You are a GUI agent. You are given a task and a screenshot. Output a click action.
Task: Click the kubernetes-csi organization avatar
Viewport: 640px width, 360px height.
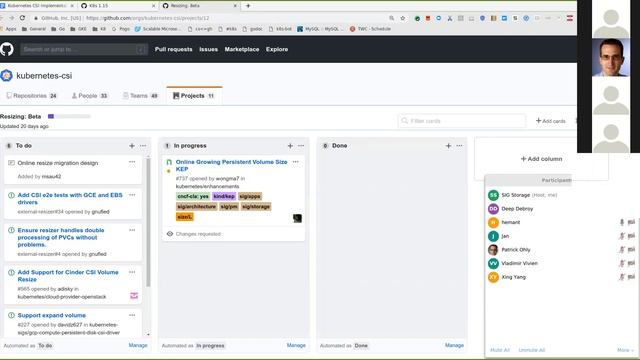click(x=6, y=76)
